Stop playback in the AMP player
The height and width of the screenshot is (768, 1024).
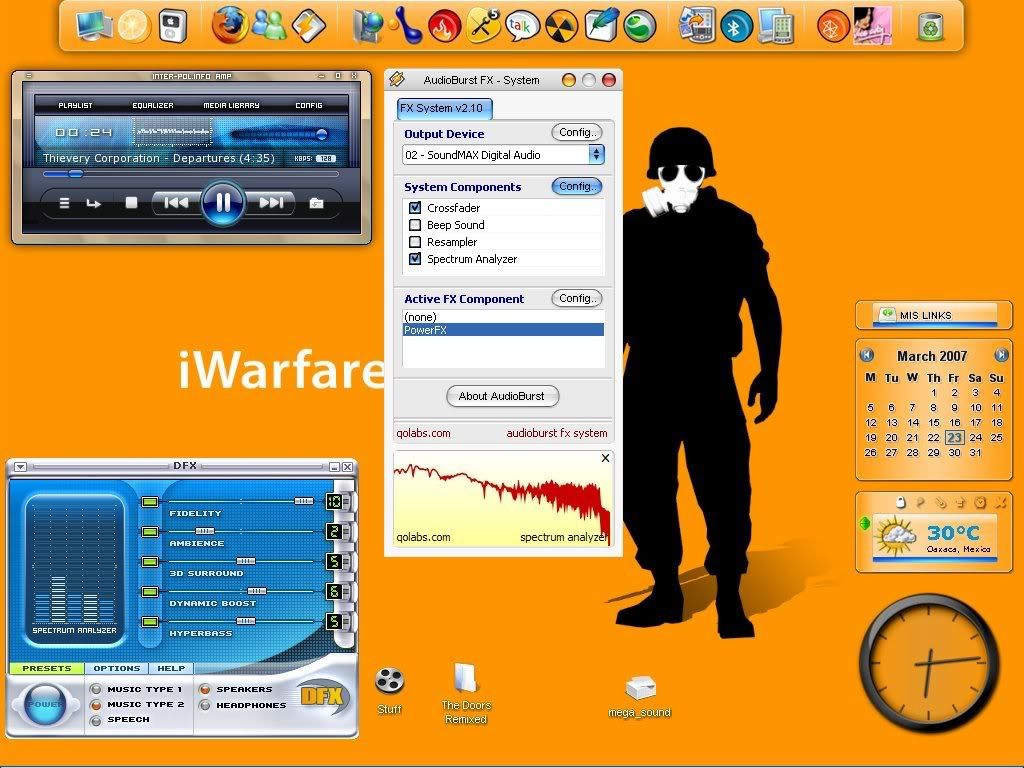(131, 203)
